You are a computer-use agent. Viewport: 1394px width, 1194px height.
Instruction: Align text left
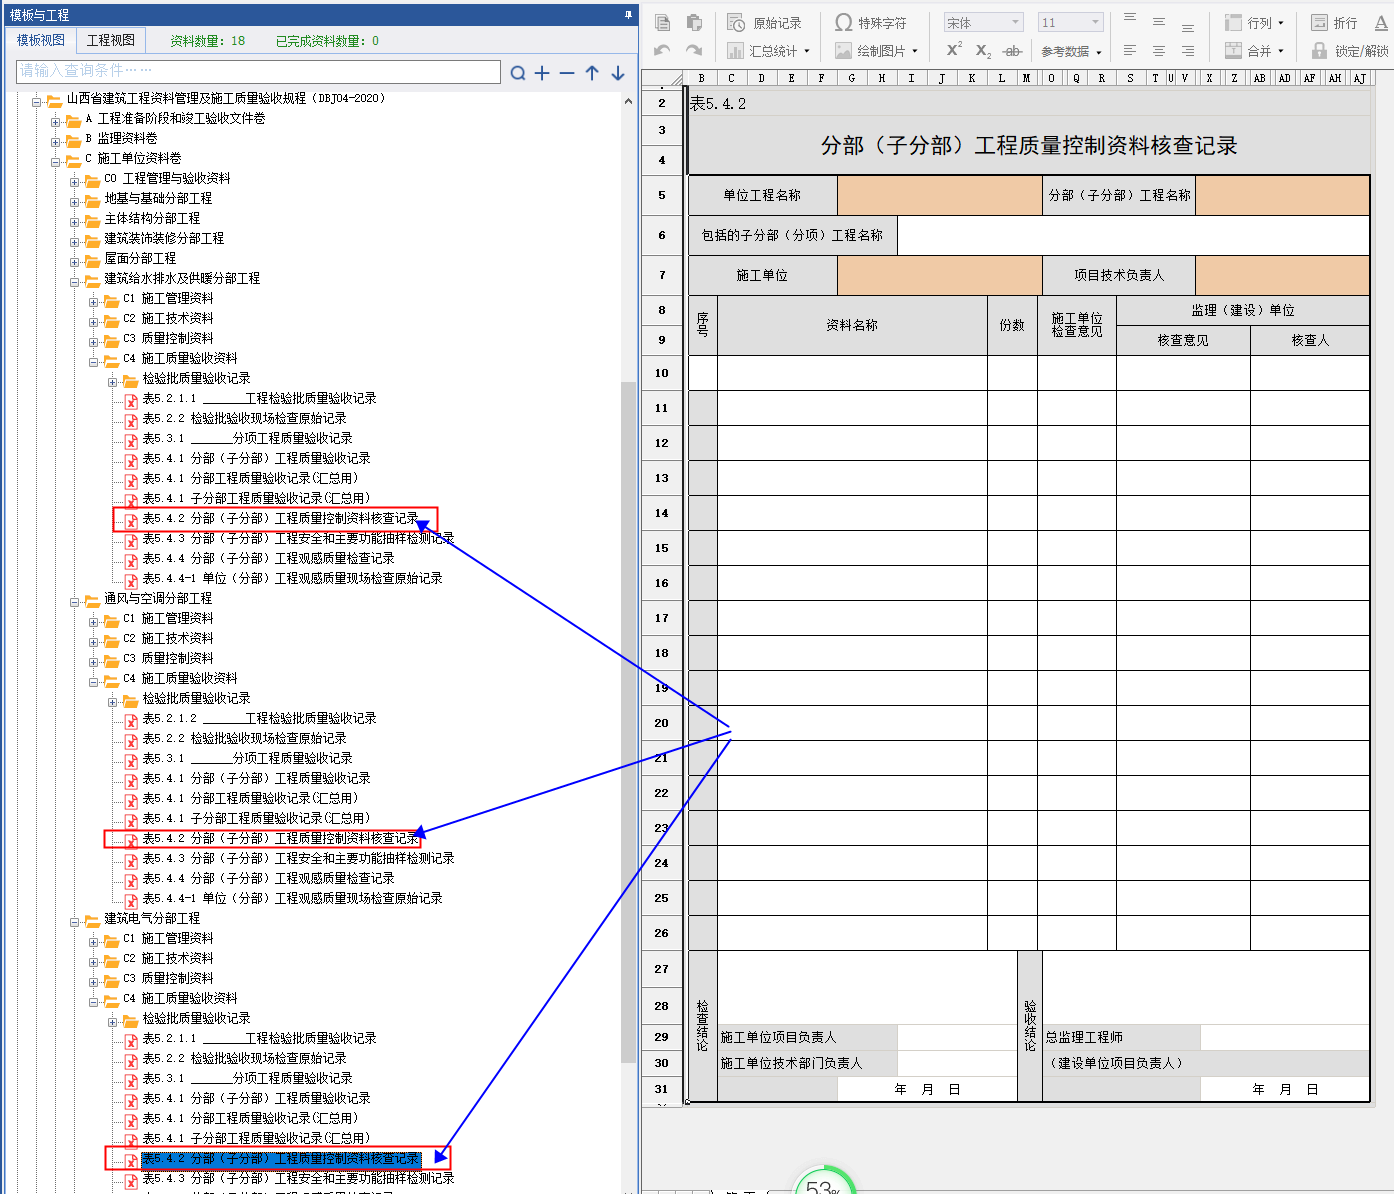click(1130, 50)
